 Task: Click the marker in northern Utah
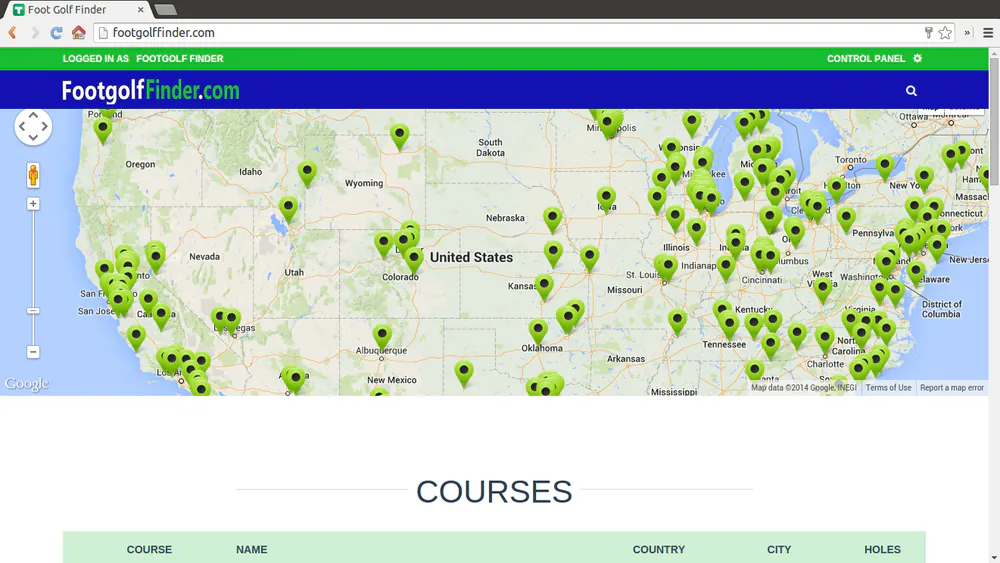(288, 209)
